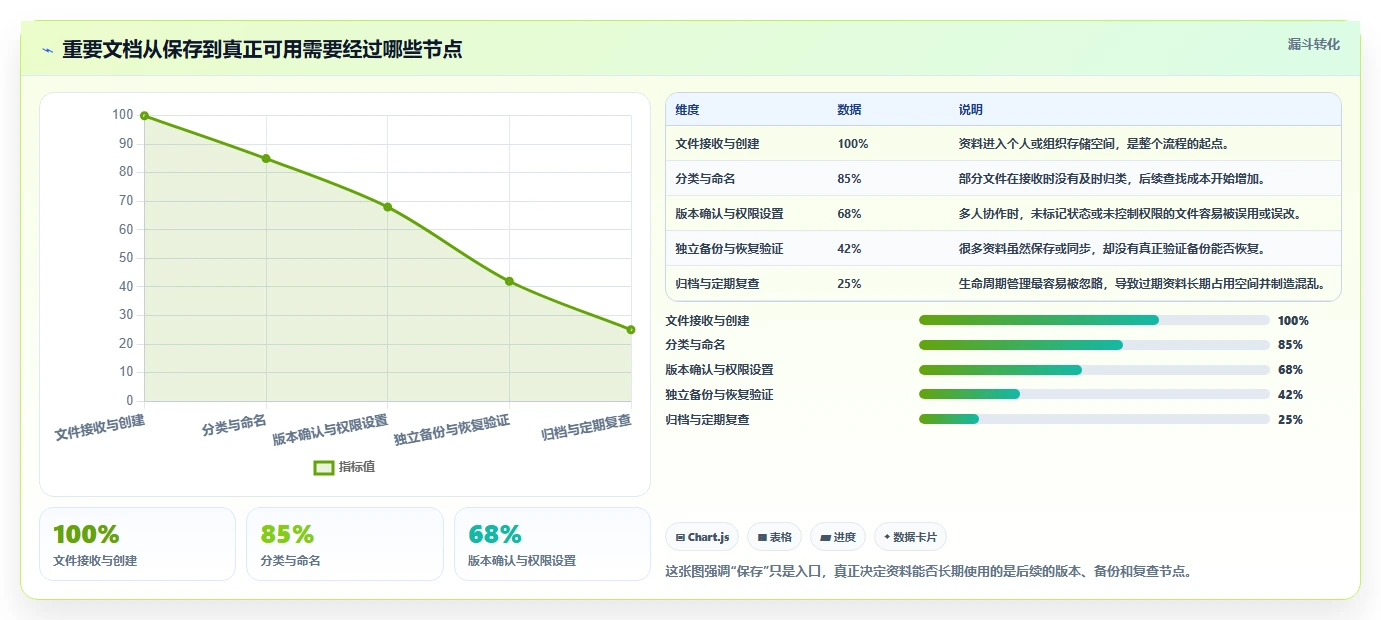This screenshot has width=1381, height=620.
Task: Click the 25% label beside the last progress bar
Action: pos(1290,420)
